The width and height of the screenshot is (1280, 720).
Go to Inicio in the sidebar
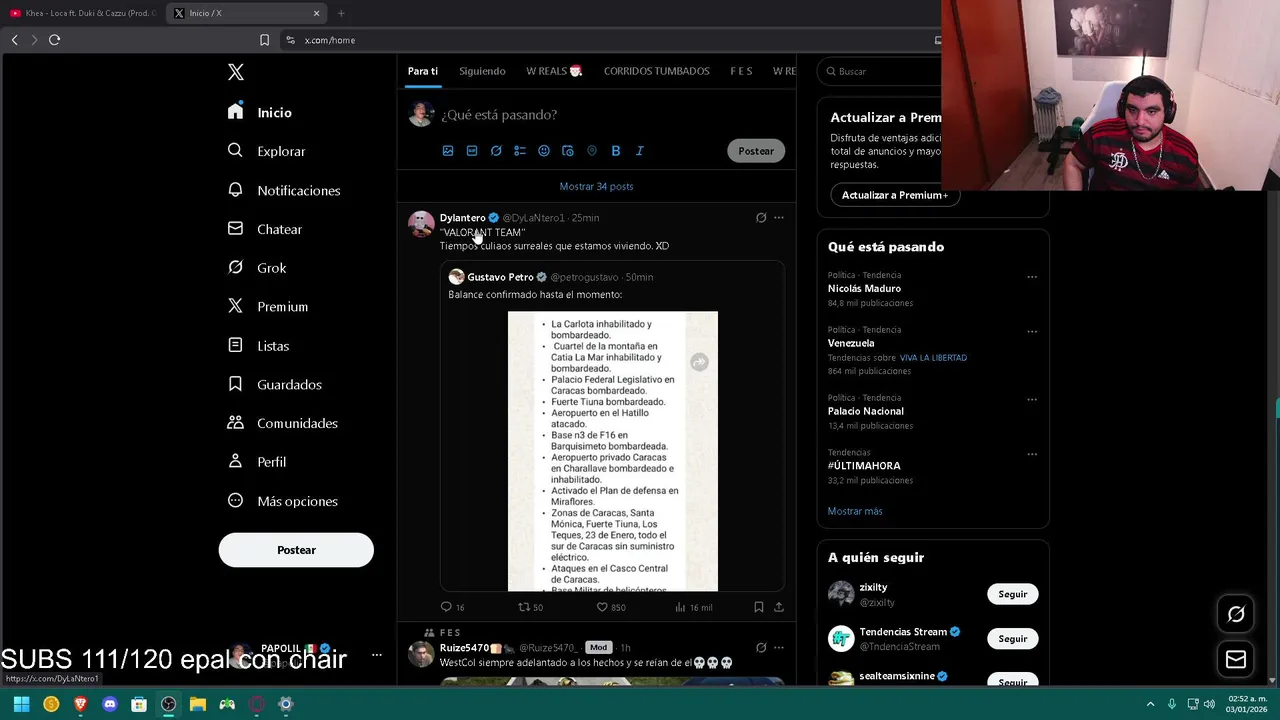tap(260, 112)
